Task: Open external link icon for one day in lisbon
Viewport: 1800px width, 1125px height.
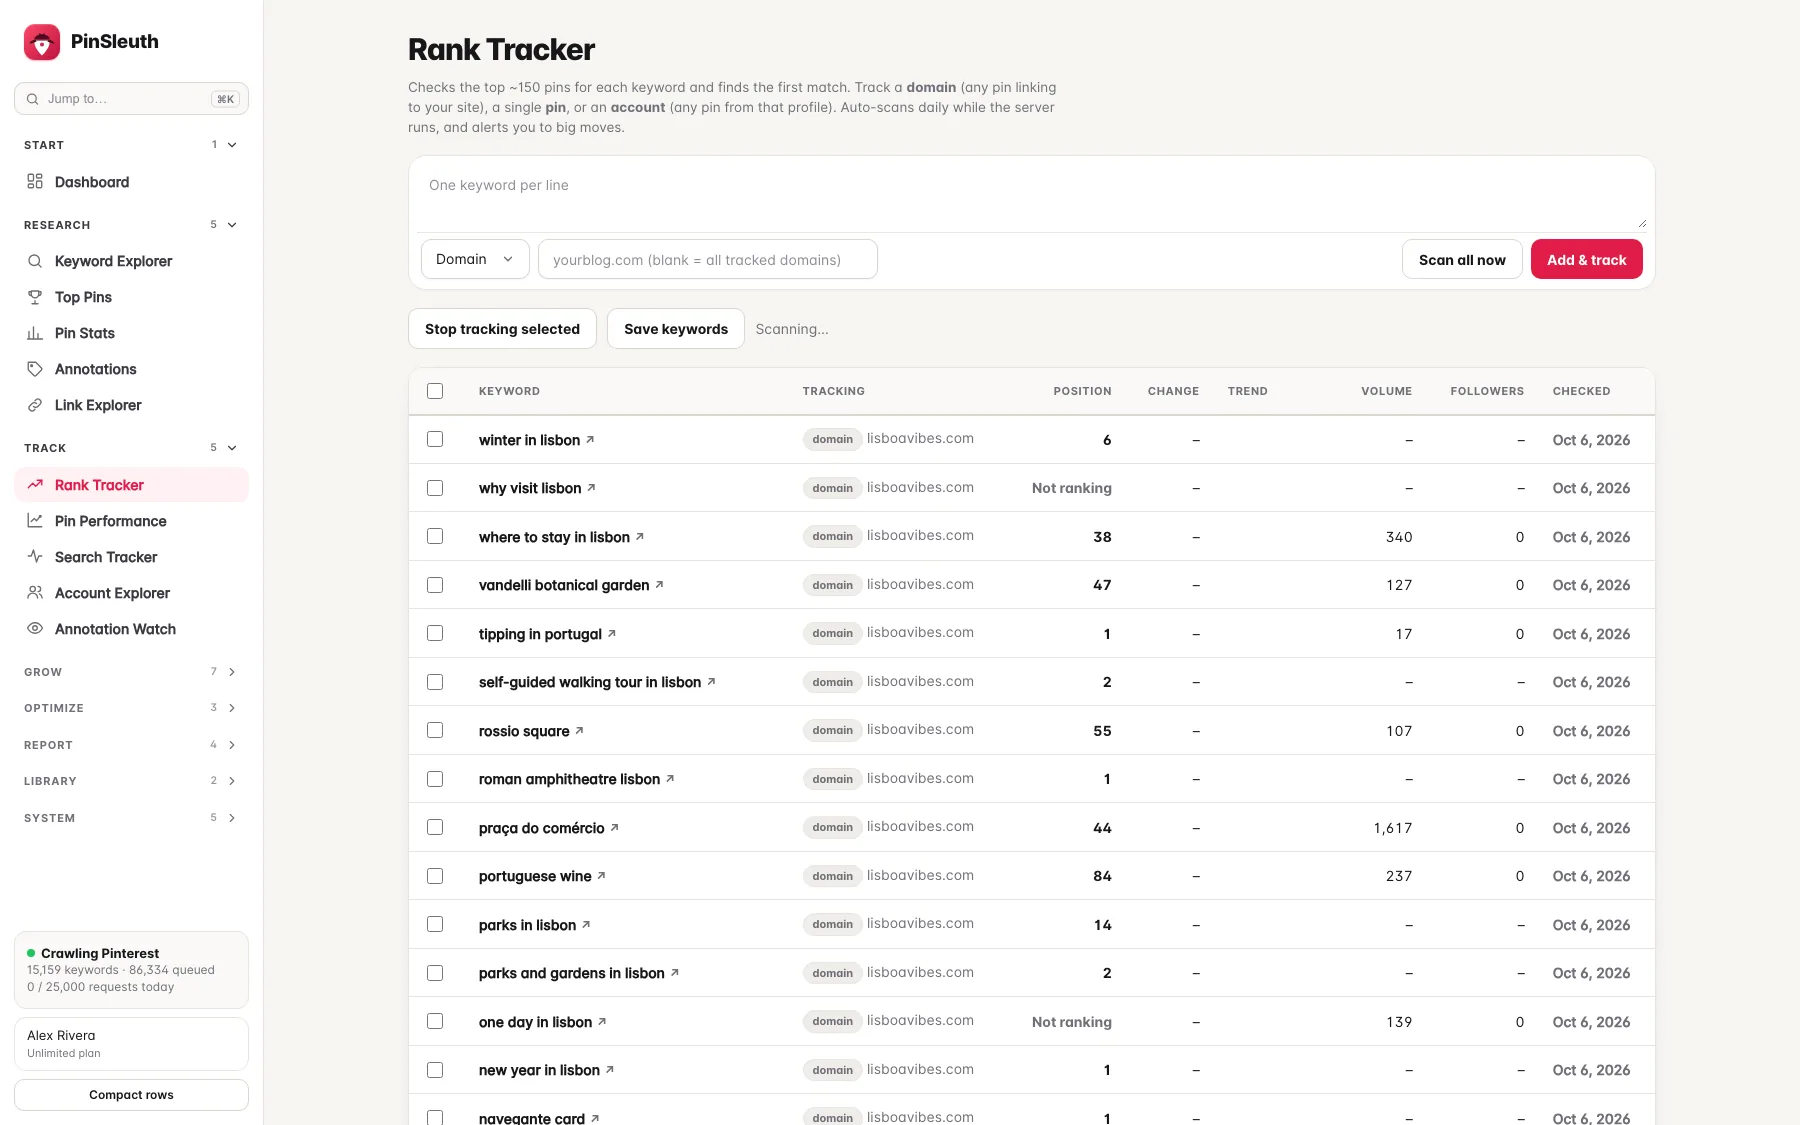Action: tap(602, 1021)
